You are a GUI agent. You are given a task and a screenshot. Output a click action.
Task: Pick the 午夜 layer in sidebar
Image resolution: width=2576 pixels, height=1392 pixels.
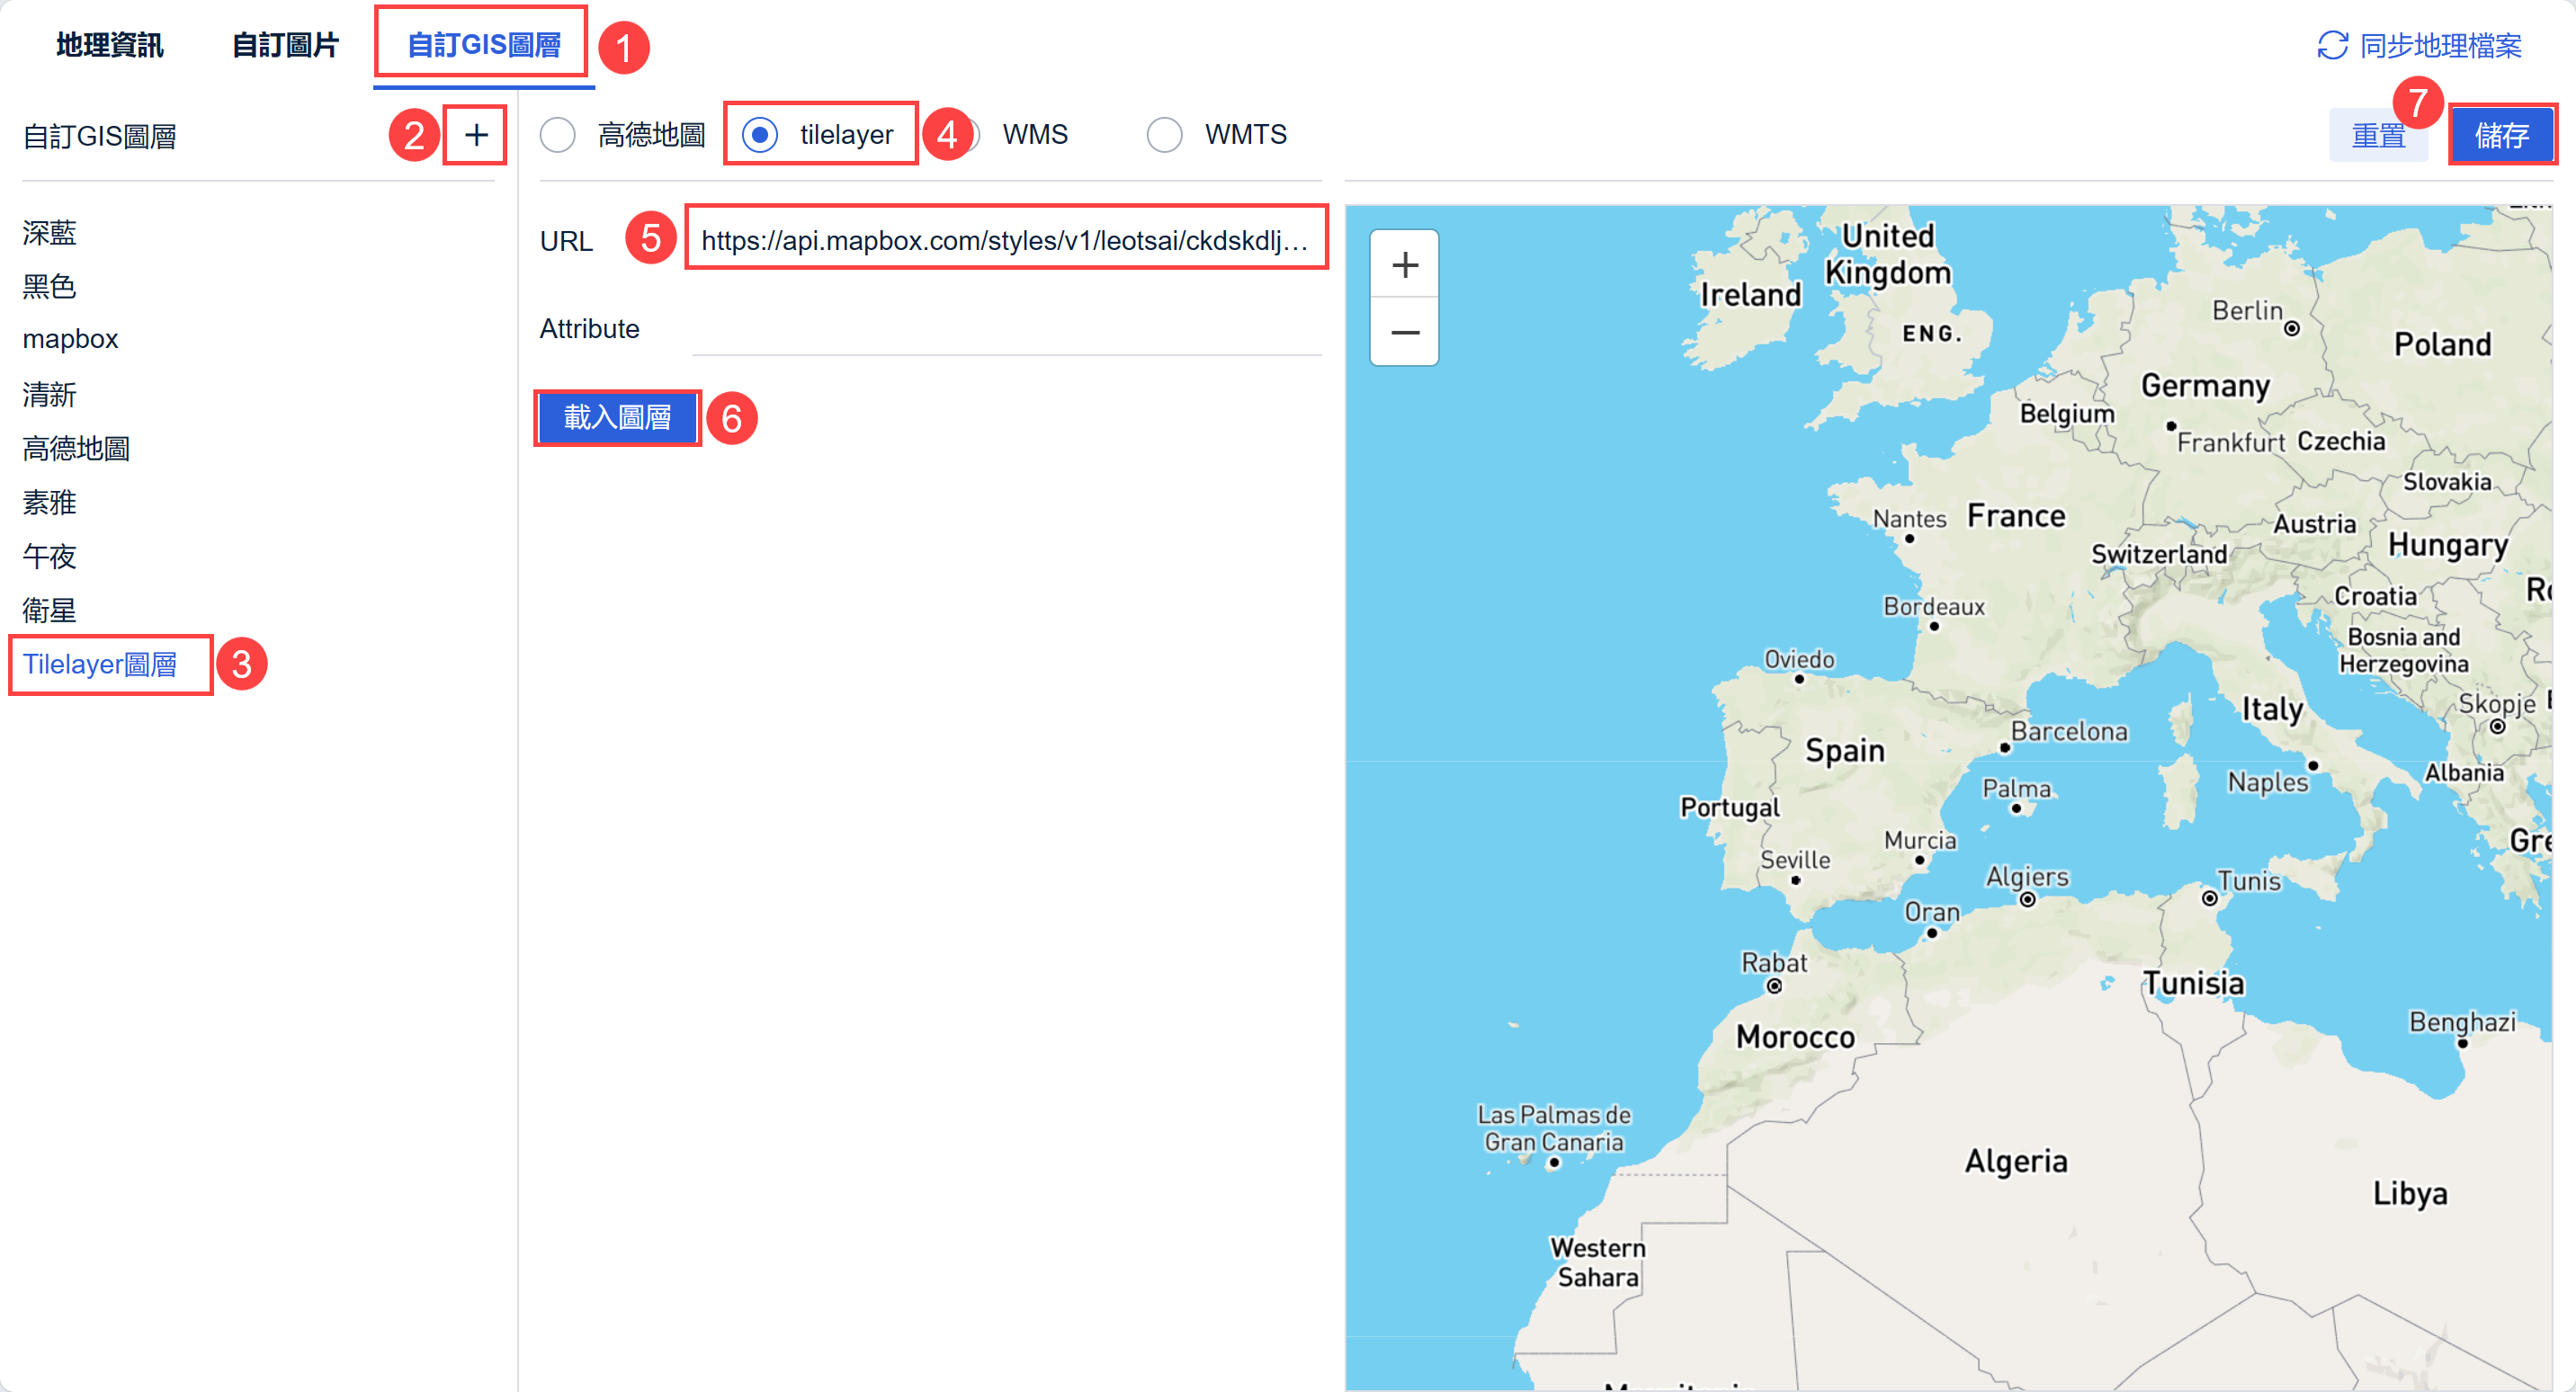click(x=50, y=556)
